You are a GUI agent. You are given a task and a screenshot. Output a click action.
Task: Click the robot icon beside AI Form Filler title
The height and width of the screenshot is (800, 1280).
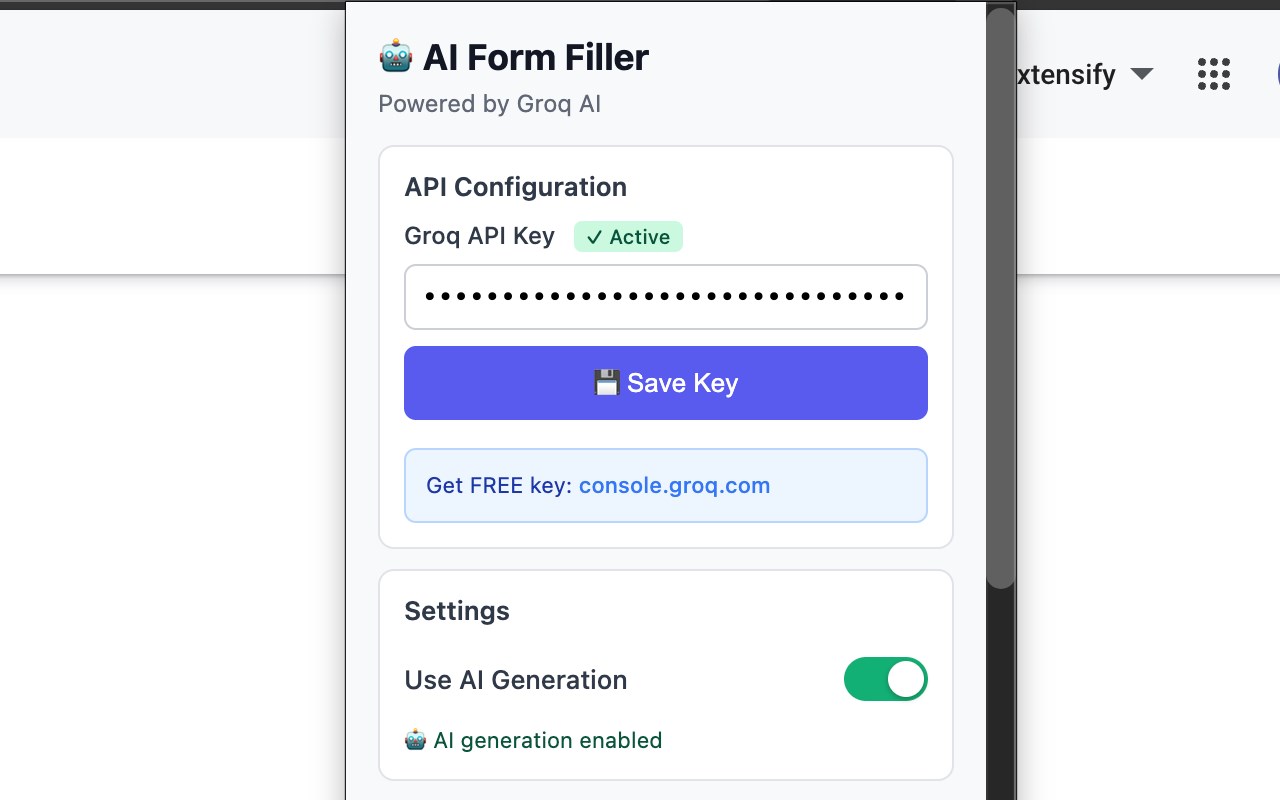point(396,57)
